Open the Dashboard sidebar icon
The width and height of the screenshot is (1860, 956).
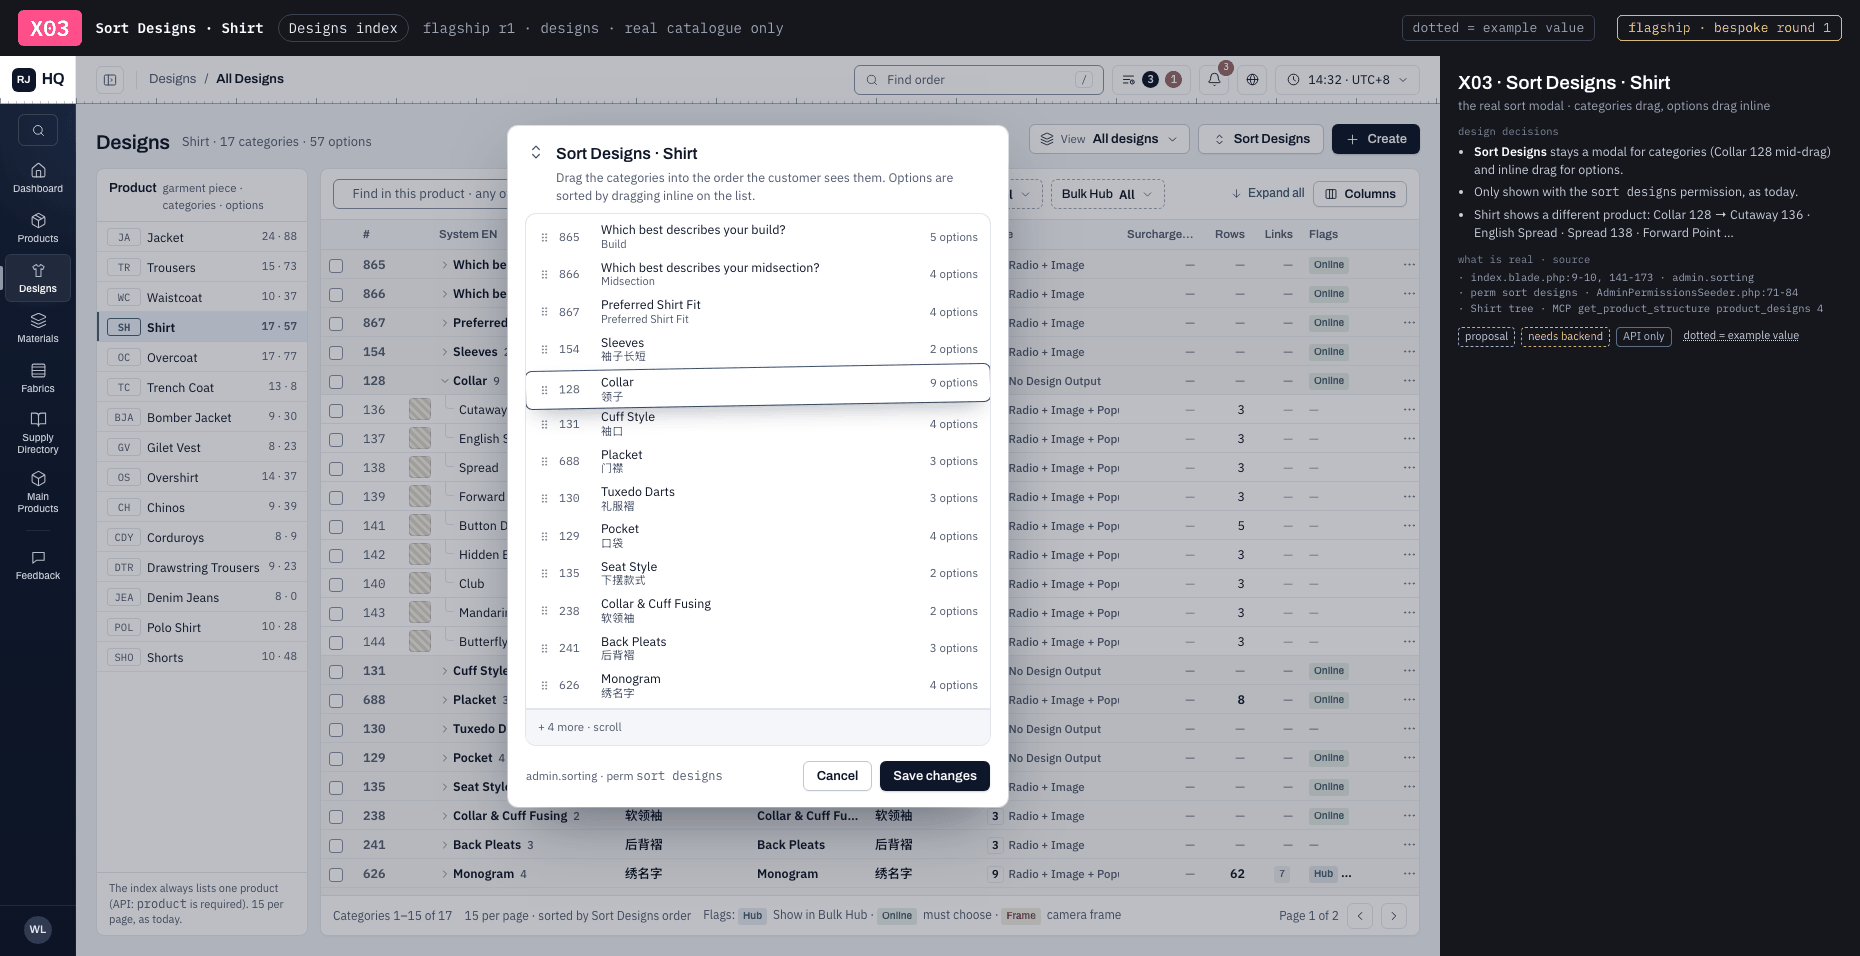point(38,178)
